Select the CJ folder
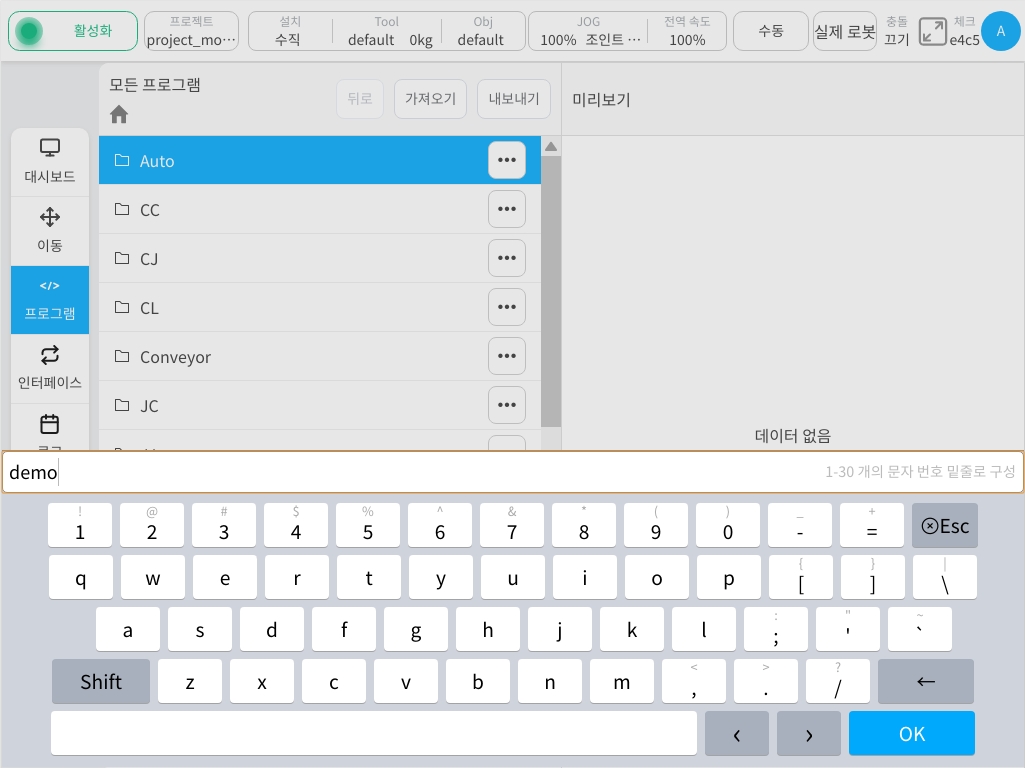1025x768 pixels. (x=320, y=258)
